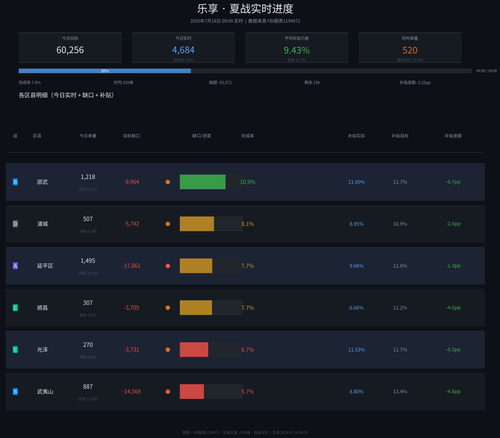The width and height of the screenshot is (500, 438).
Task: Click the 乐享 · 夏战实时进度 title
Action: [245, 9]
